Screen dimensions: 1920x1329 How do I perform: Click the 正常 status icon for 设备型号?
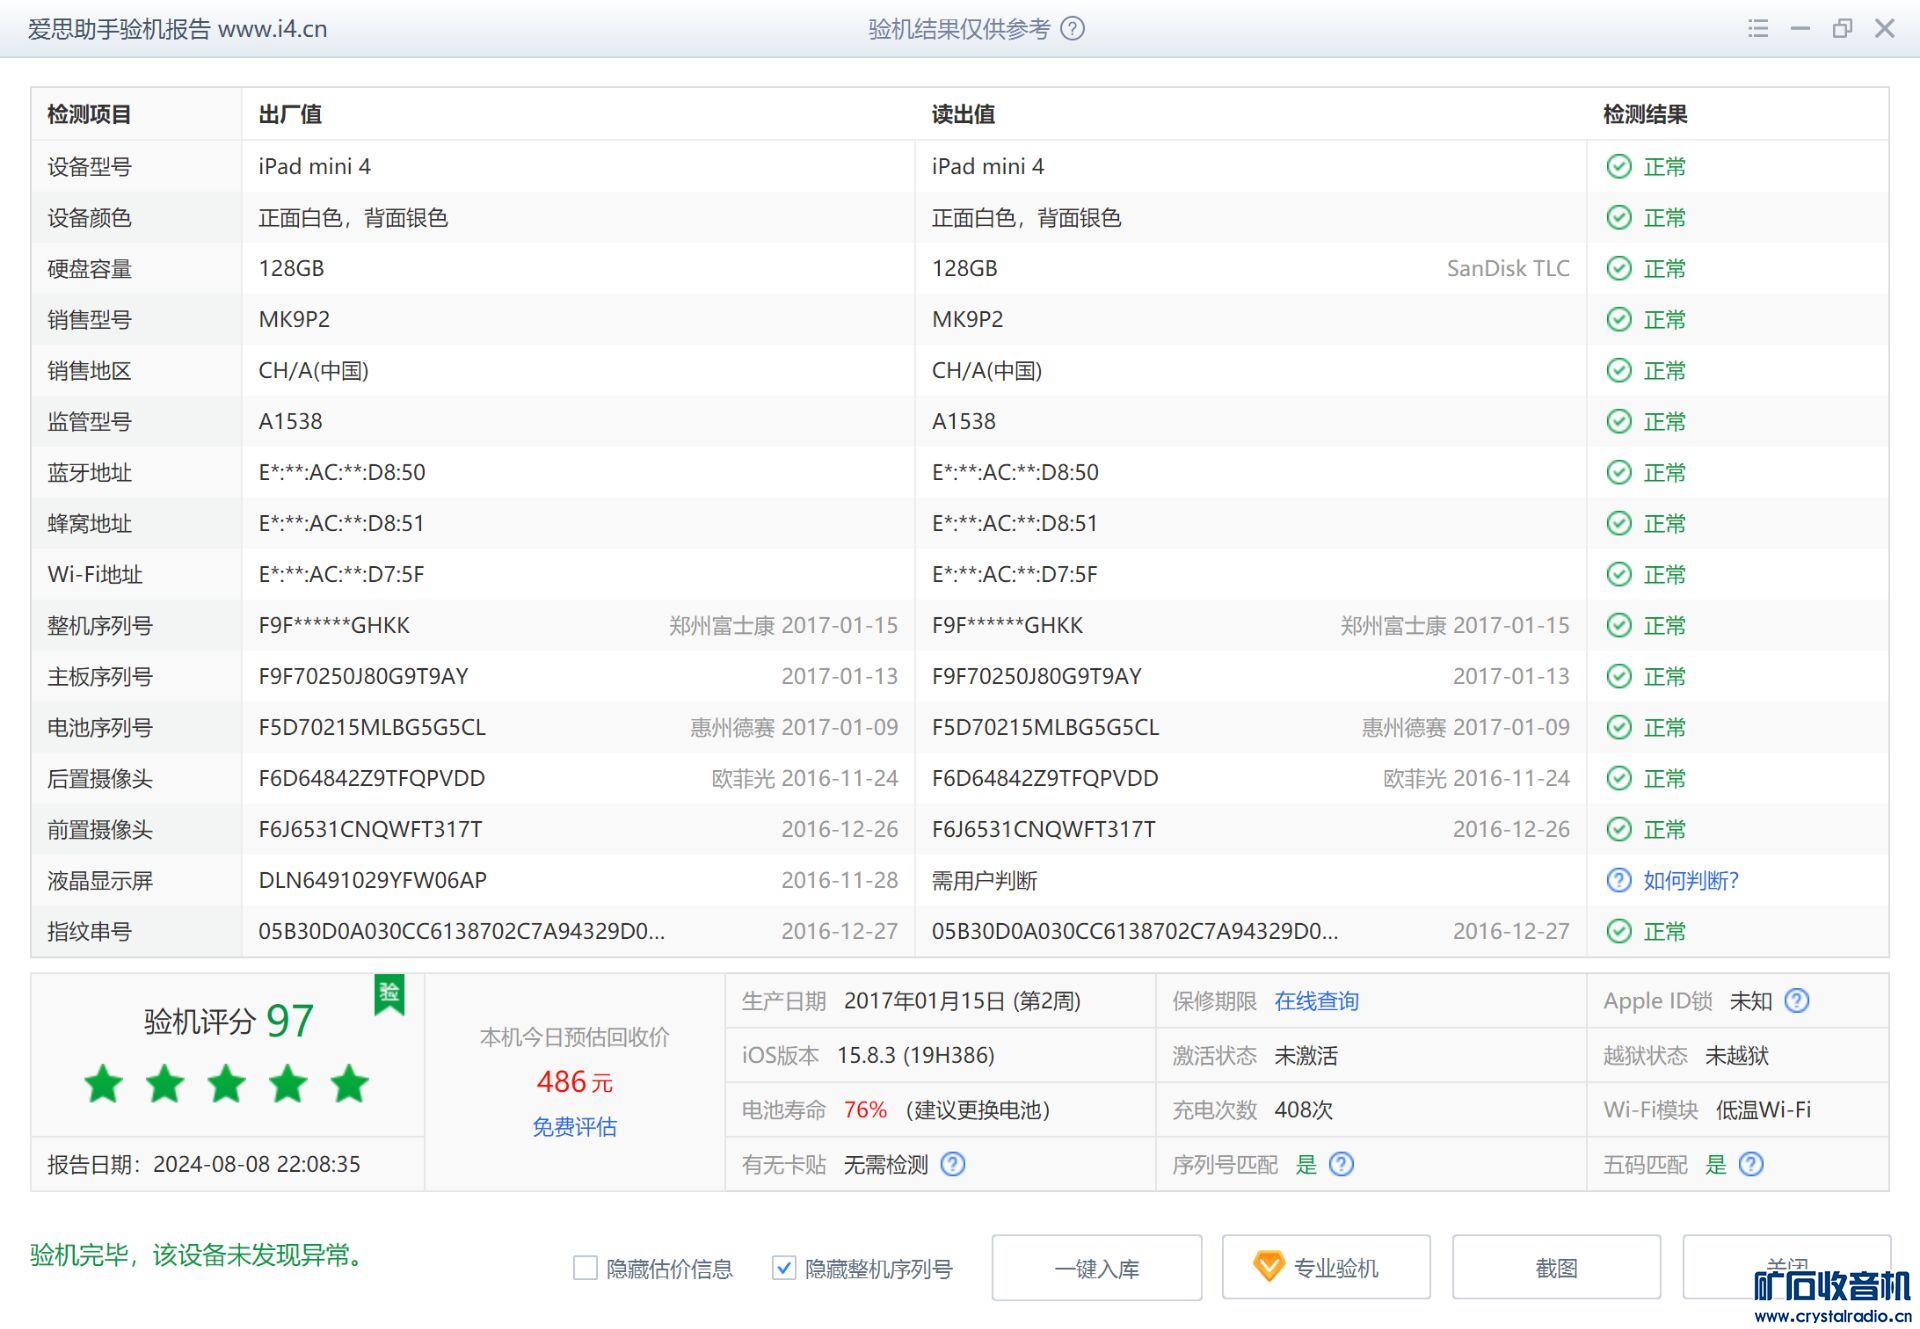click(x=1618, y=166)
